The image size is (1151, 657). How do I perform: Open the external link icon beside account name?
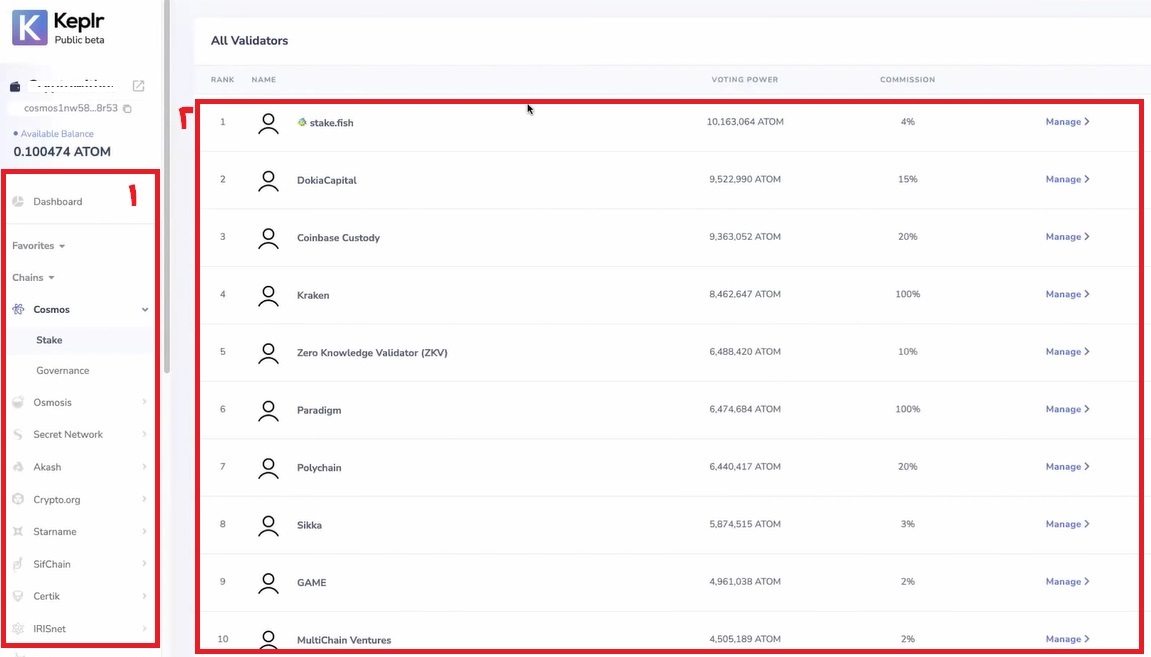point(138,86)
